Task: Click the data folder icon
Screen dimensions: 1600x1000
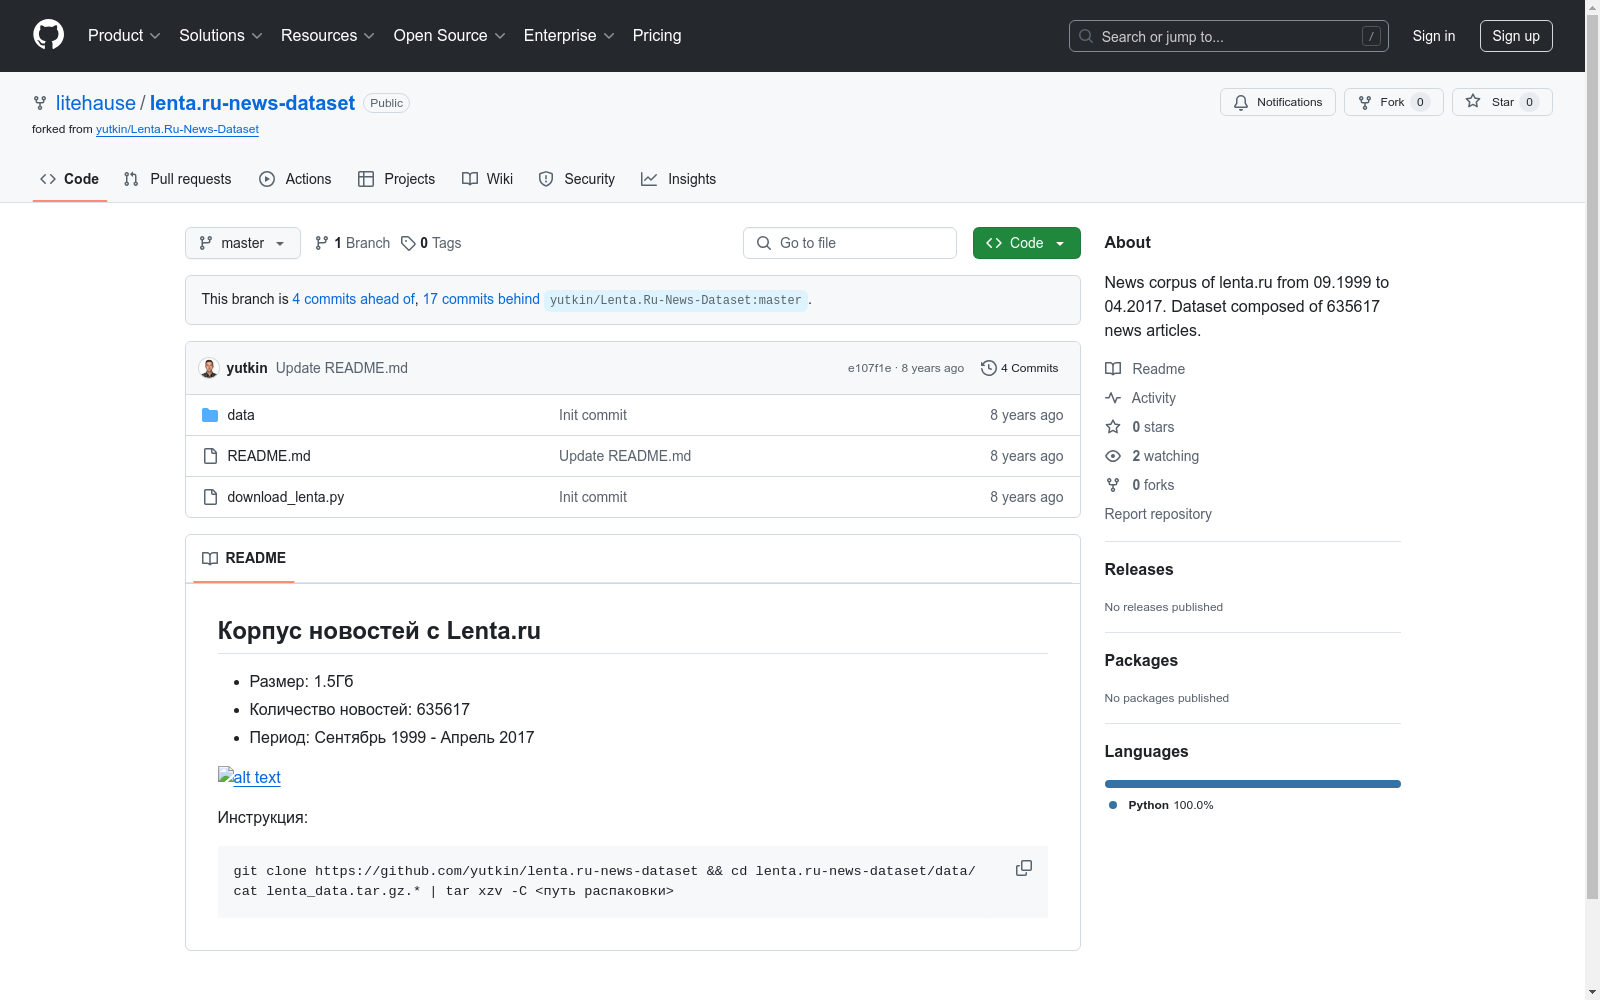Action: pos(210,415)
